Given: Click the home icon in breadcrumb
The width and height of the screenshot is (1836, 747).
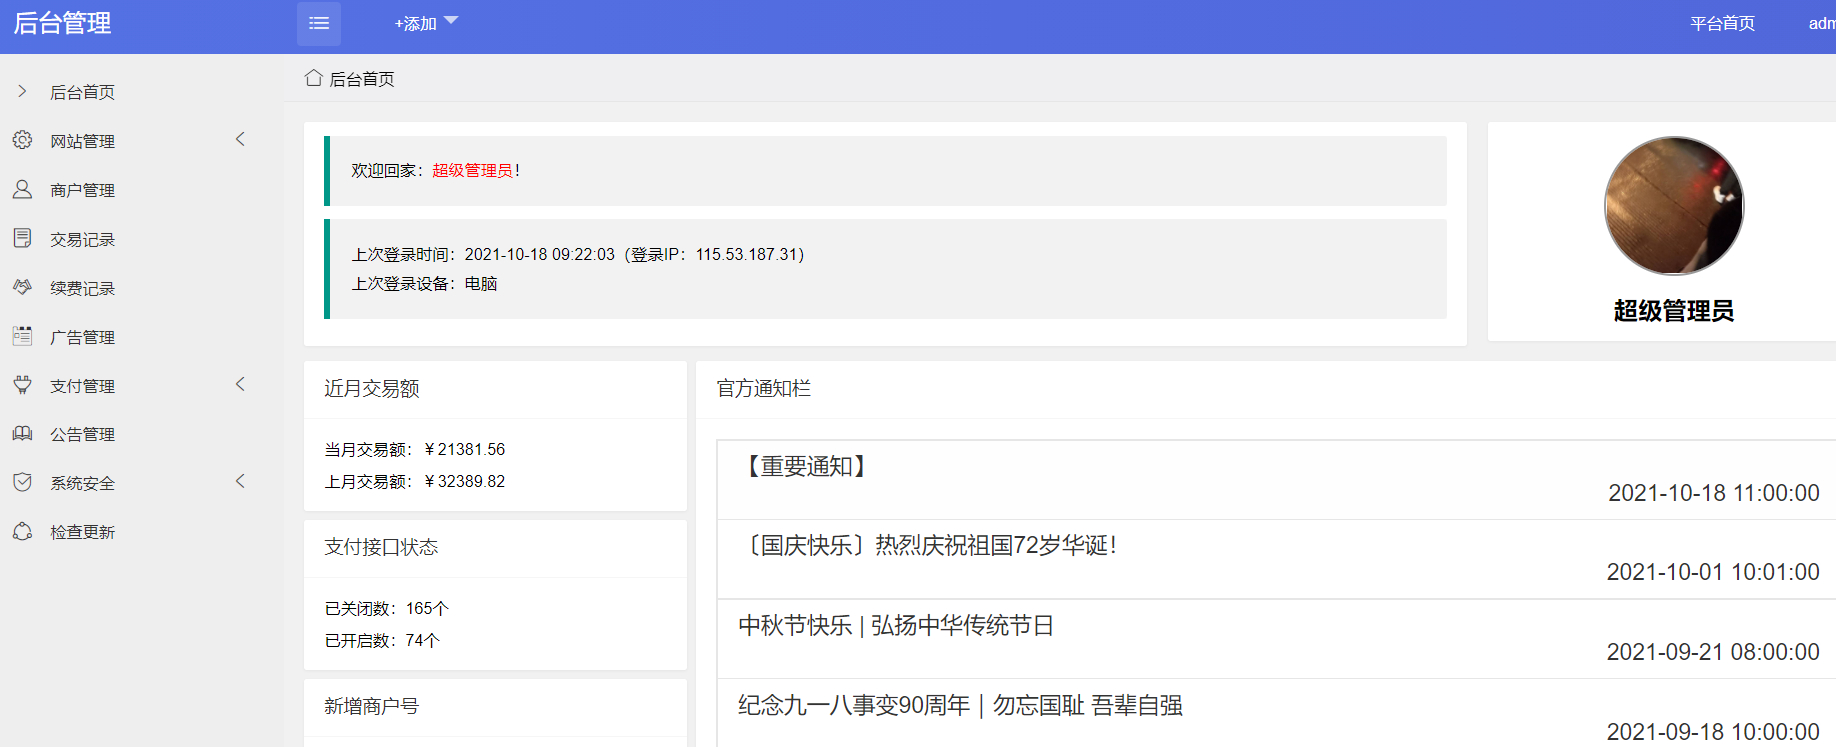Looking at the screenshot, I should tap(314, 78).
